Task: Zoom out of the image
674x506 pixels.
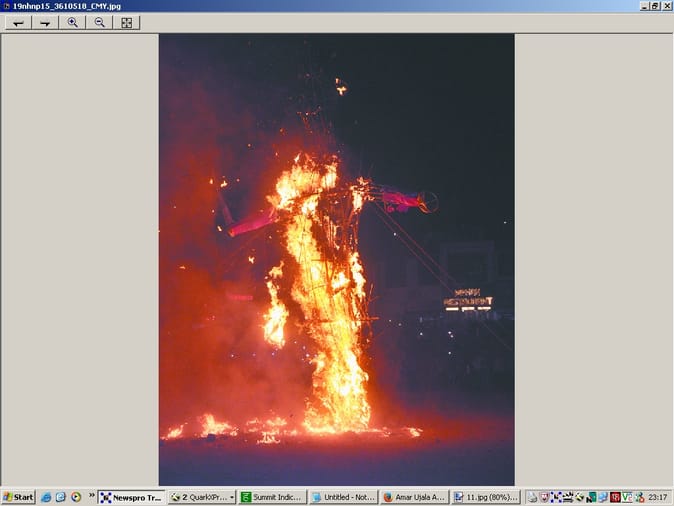Action: pyautogui.click(x=99, y=22)
